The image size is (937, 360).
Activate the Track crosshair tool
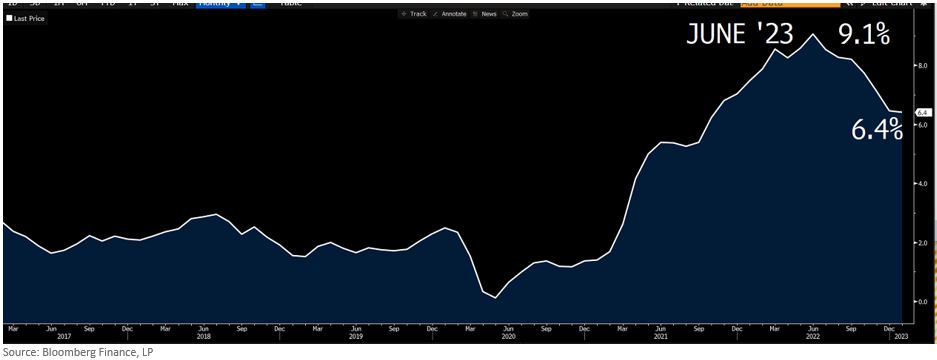click(414, 14)
